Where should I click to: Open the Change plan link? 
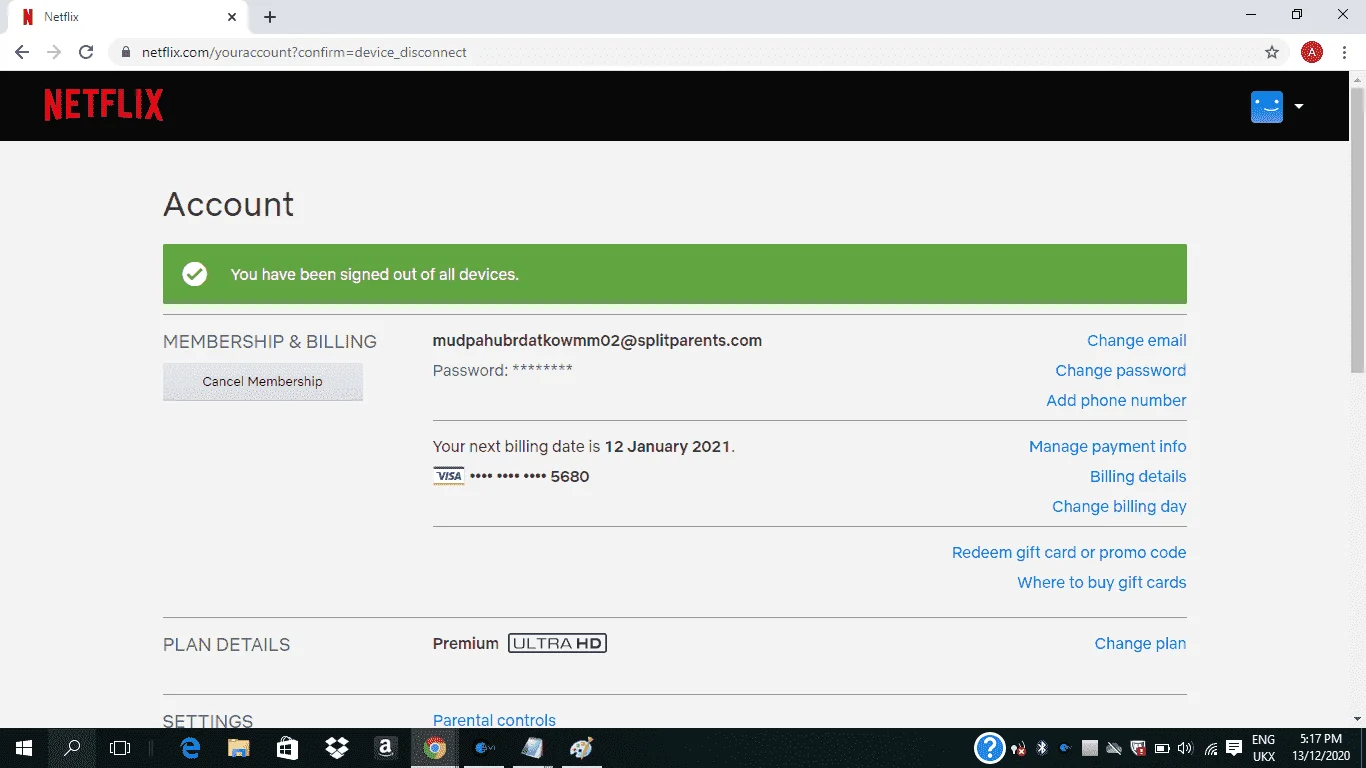click(1140, 644)
